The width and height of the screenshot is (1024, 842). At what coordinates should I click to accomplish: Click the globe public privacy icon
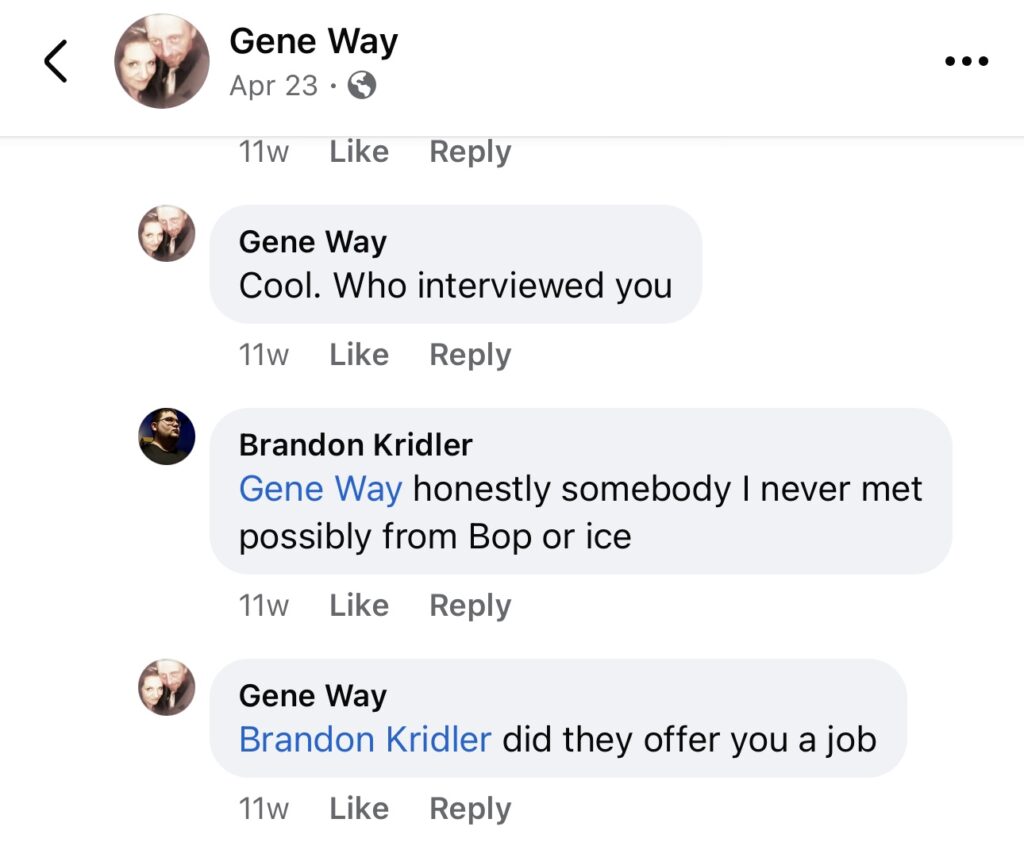click(361, 87)
